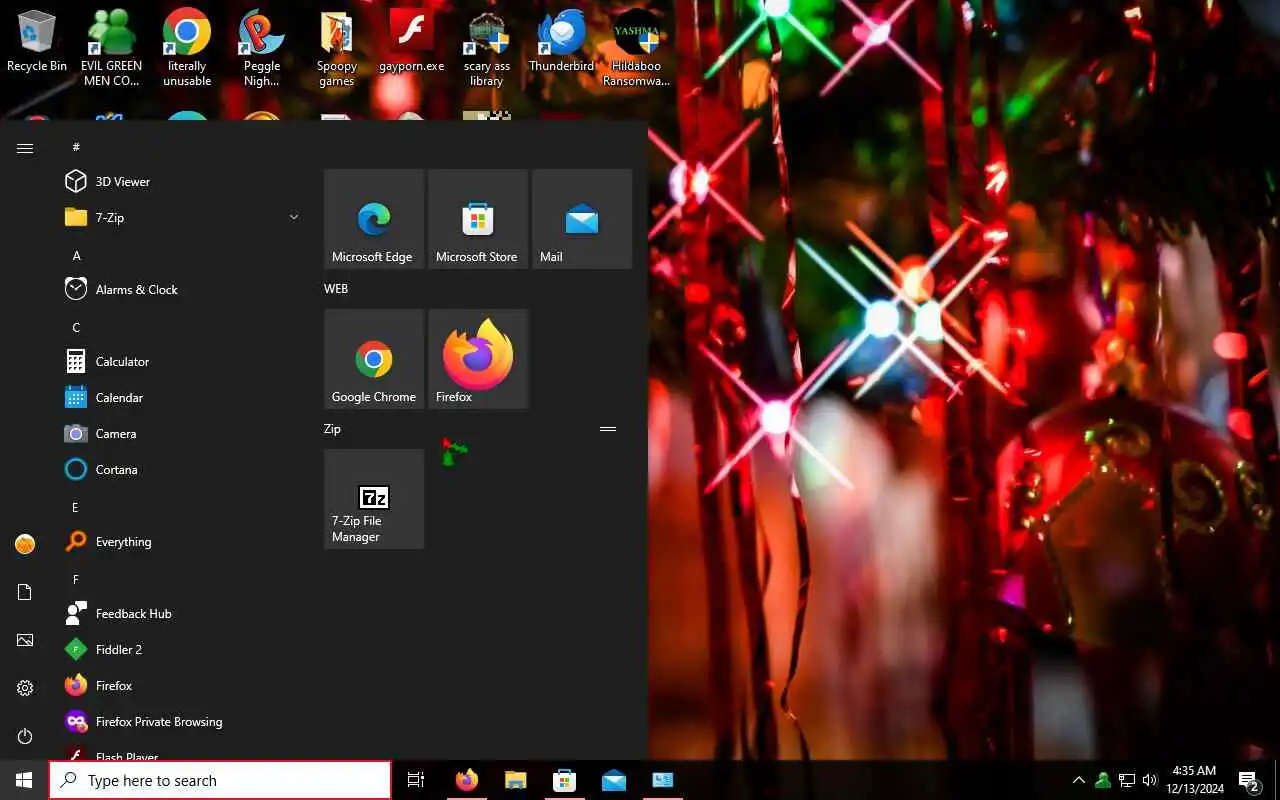Show hidden system tray icons
The width and height of the screenshot is (1280, 800).
point(1078,780)
